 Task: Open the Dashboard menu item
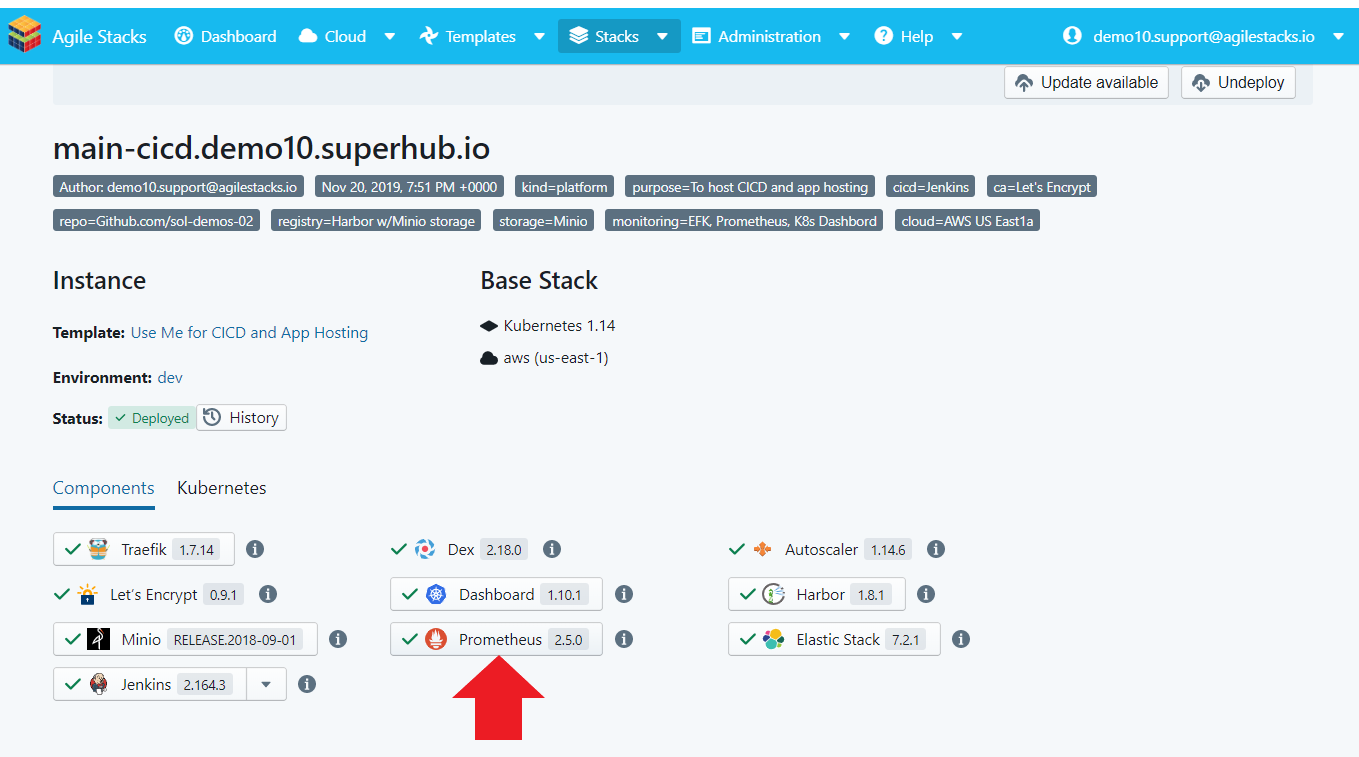(225, 36)
